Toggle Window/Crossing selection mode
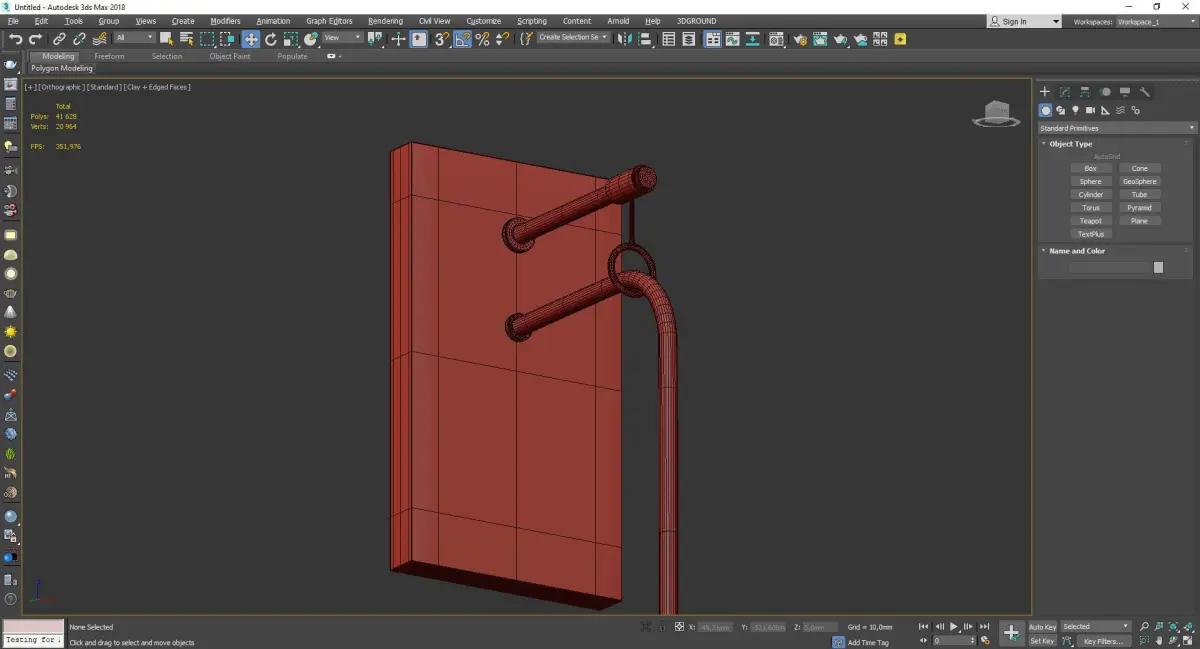Image resolution: width=1200 pixels, height=649 pixels. [x=227, y=39]
